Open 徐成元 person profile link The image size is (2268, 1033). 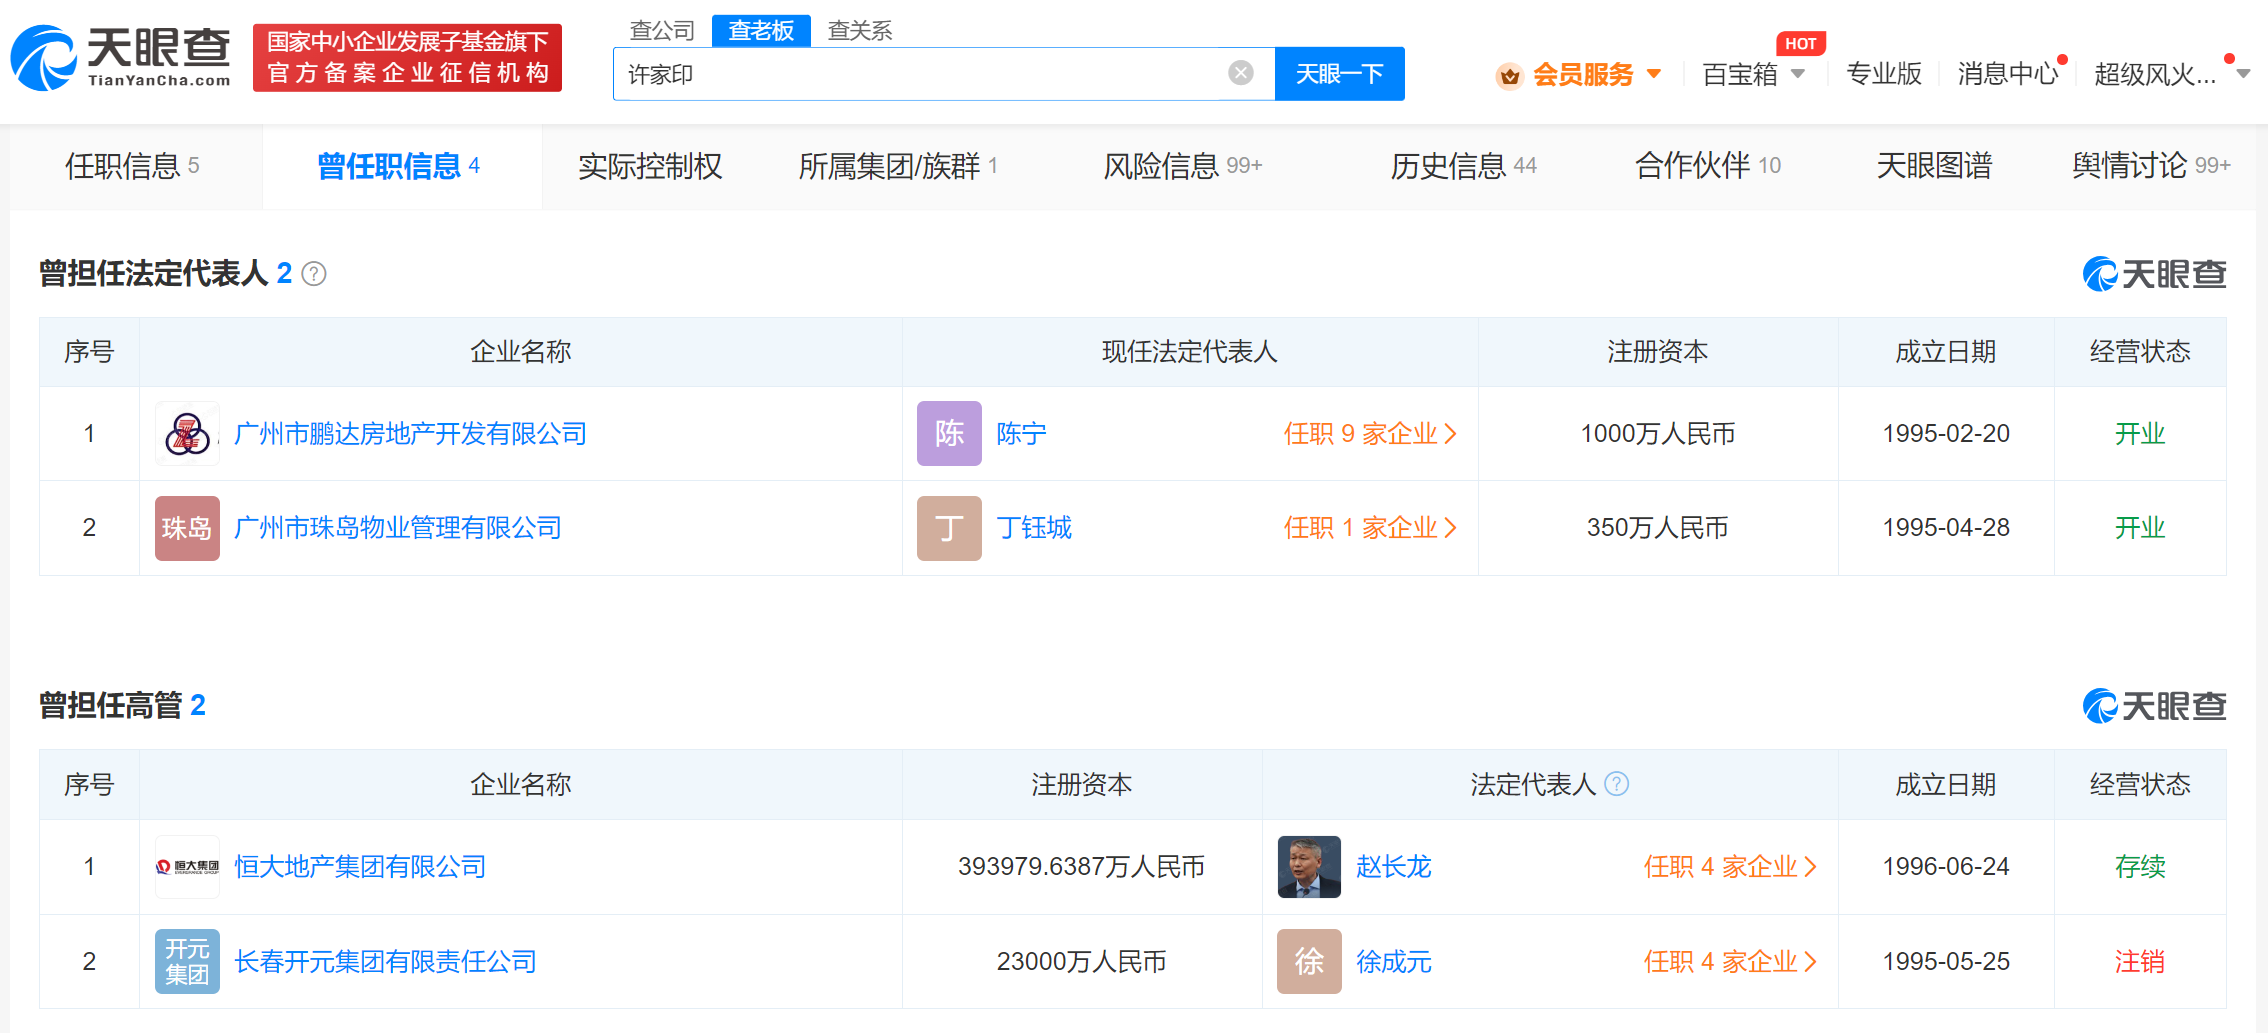(1394, 961)
